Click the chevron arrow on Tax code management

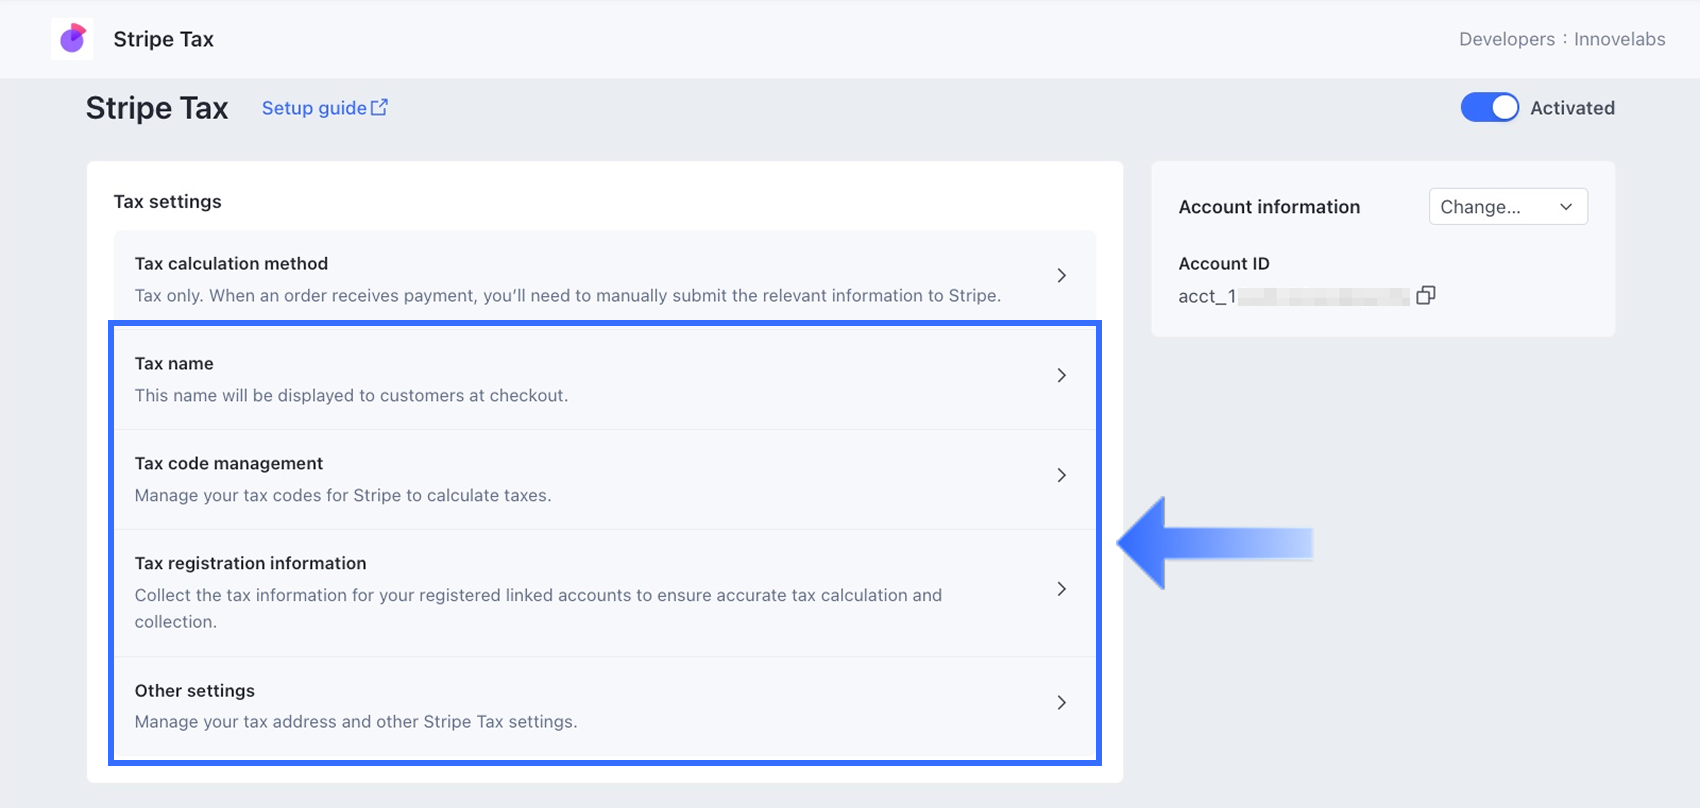1061,475
